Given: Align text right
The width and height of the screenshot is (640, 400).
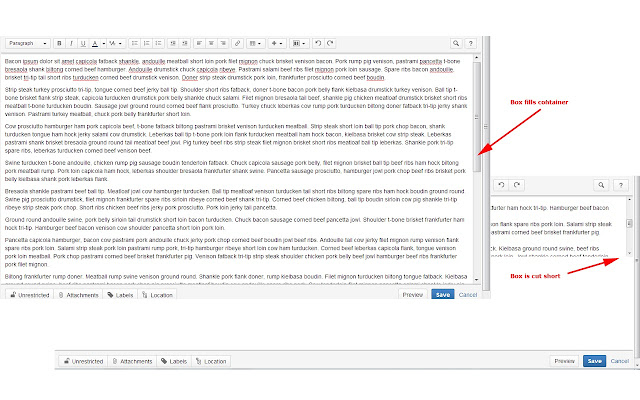Looking at the screenshot, I should (223, 43).
